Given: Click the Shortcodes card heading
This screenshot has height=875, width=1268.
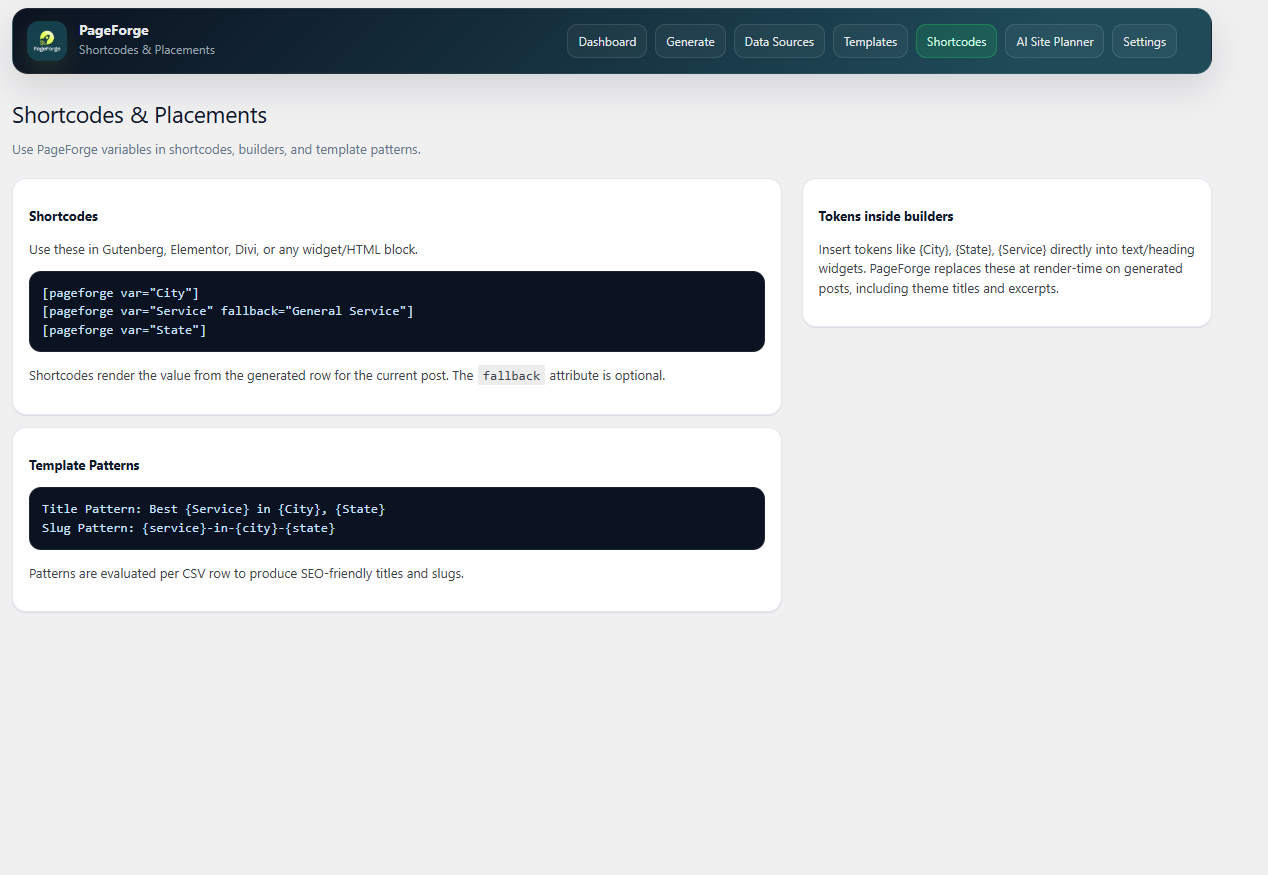Looking at the screenshot, I should (63, 216).
